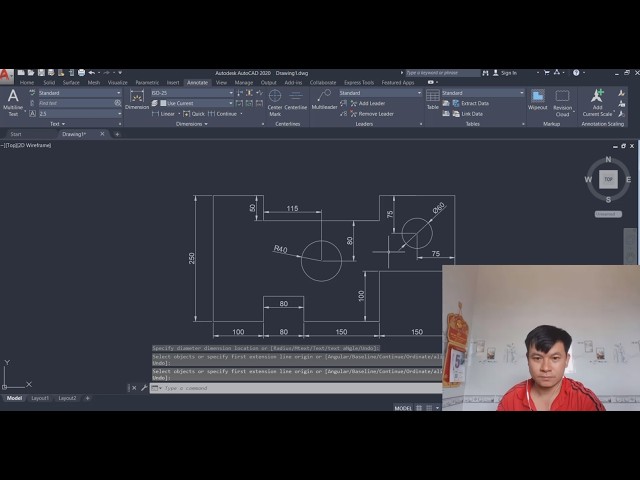The image size is (640, 480).
Task: Click the Save icon in quick access toolbar
Action: [x=41, y=73]
